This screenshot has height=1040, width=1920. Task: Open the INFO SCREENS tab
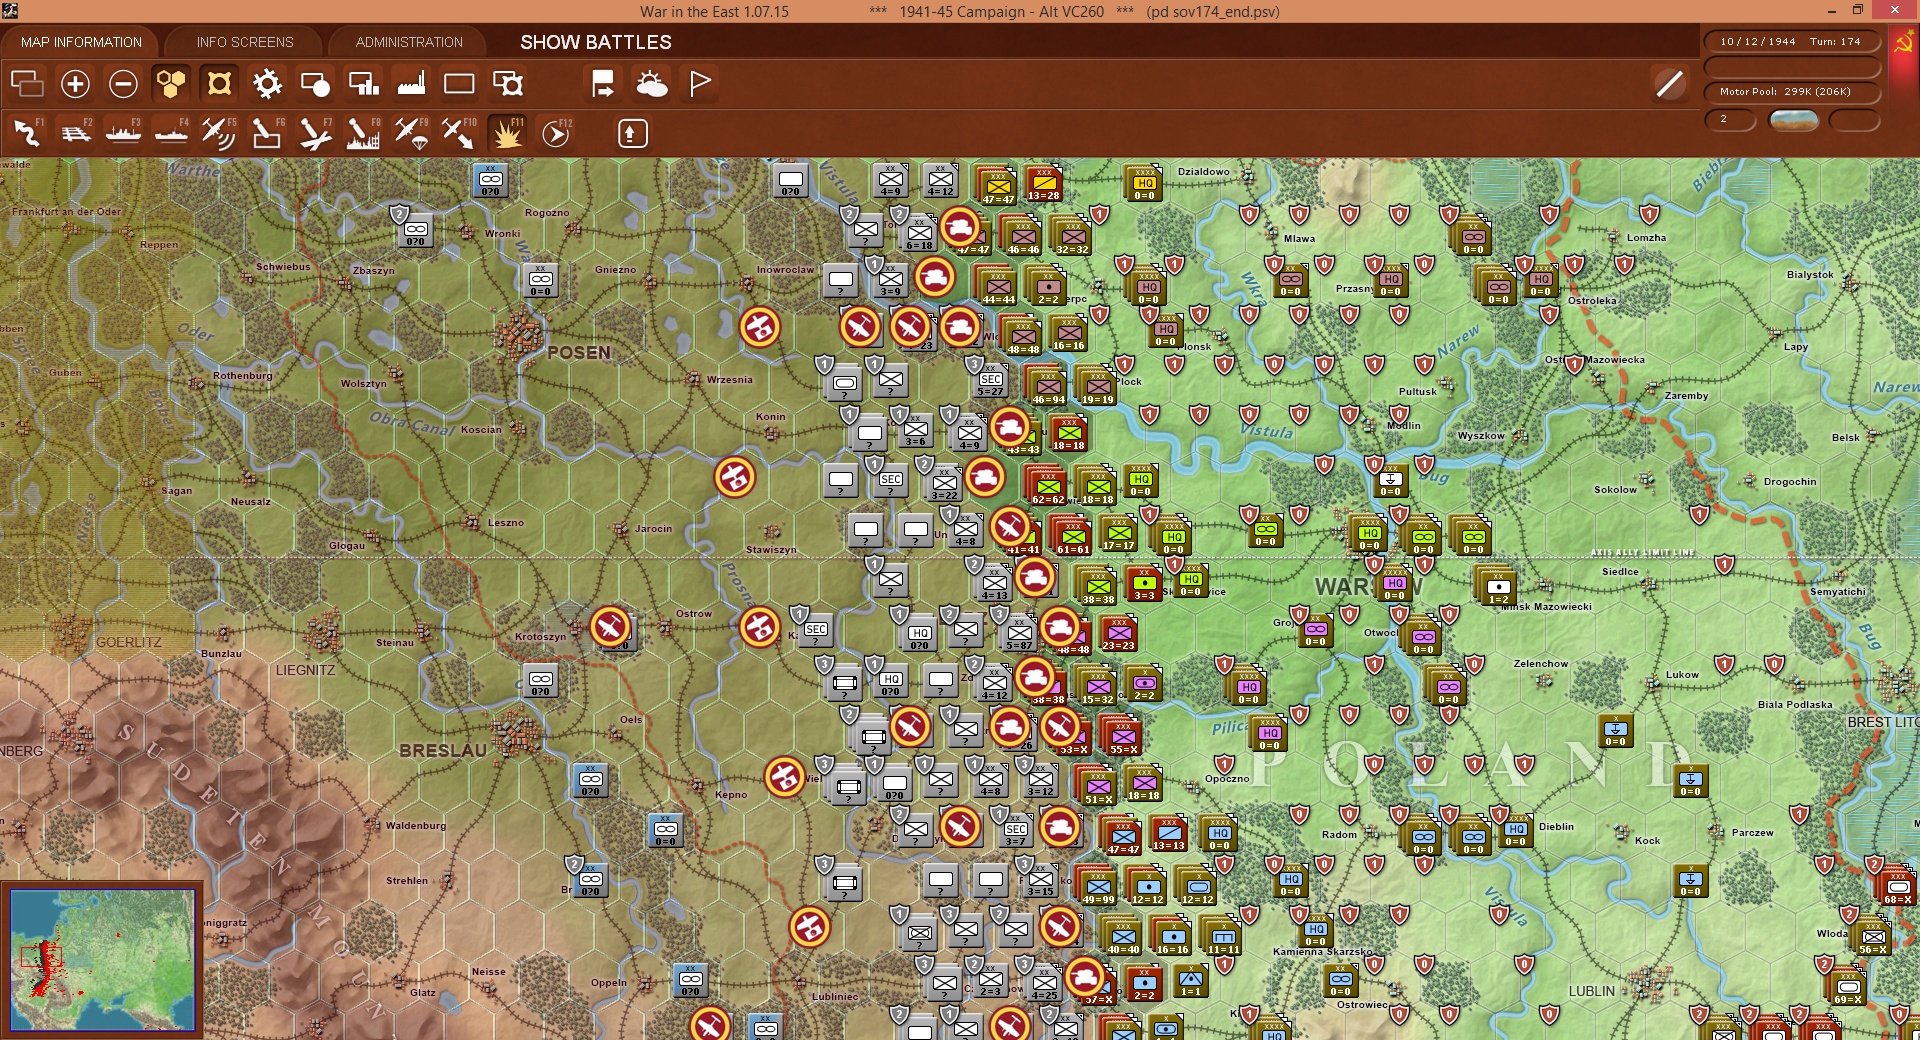245,42
